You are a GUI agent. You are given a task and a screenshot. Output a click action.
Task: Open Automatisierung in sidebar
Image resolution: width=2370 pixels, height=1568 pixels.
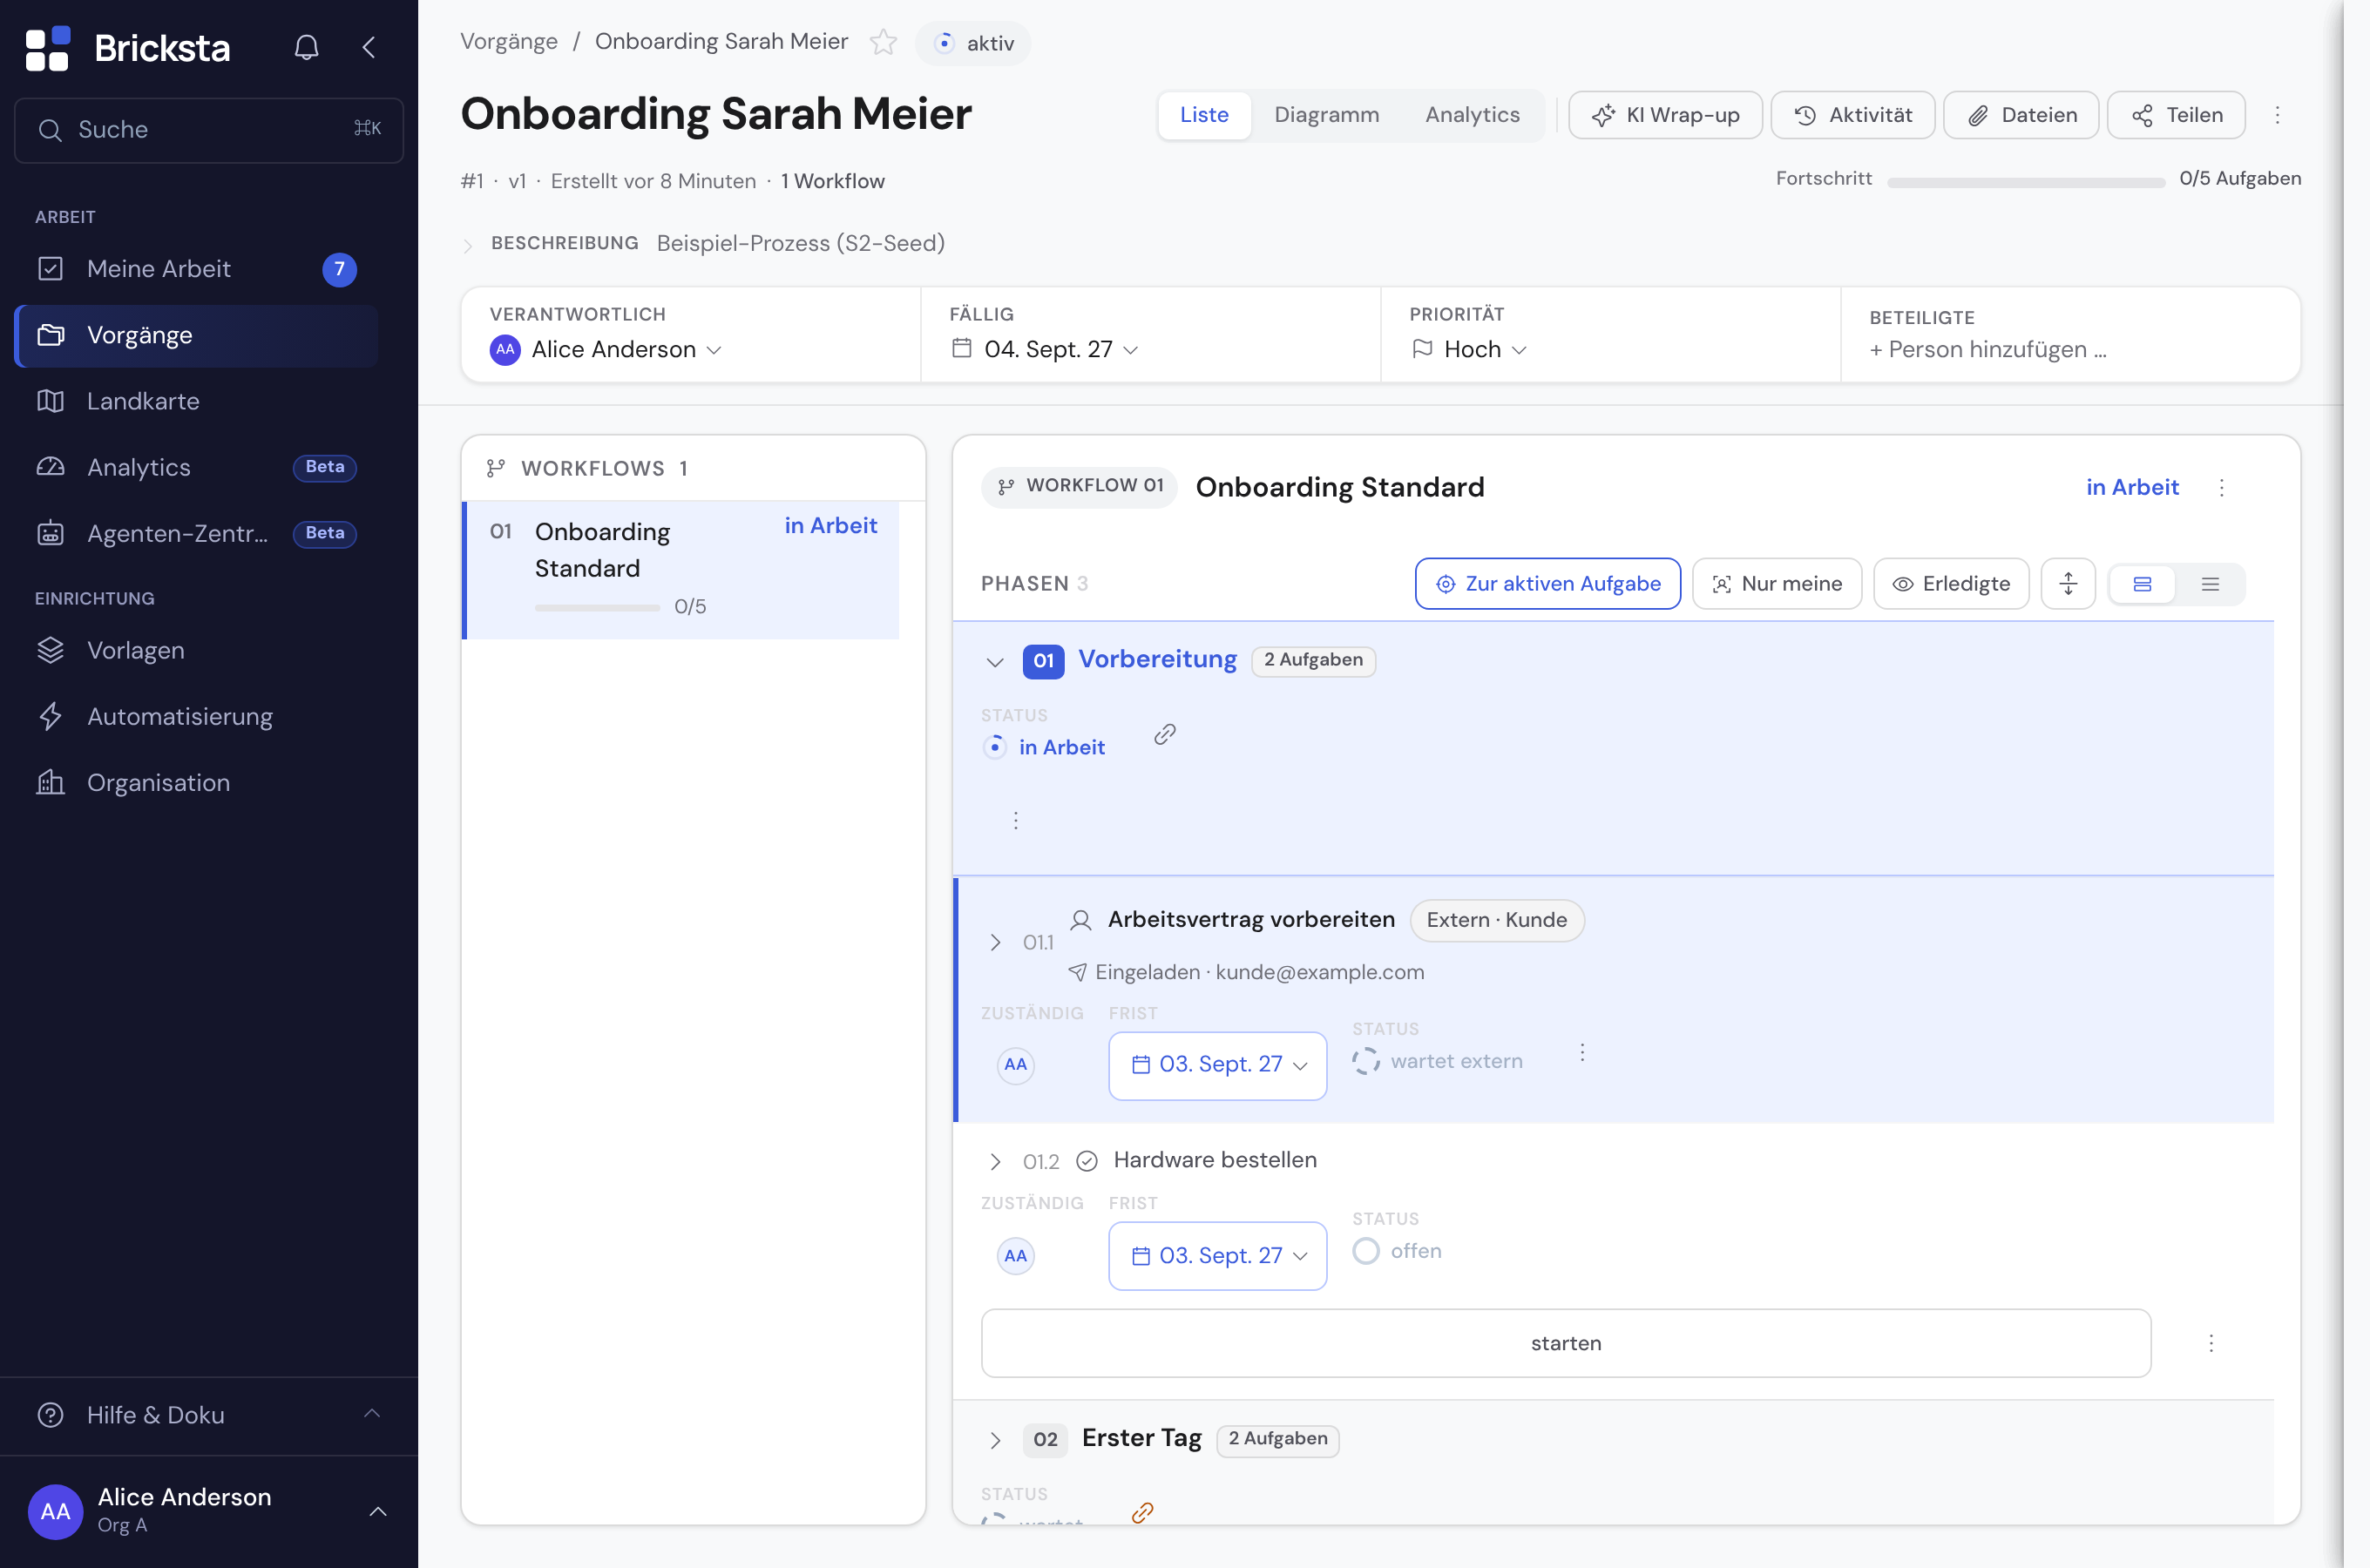(197, 716)
